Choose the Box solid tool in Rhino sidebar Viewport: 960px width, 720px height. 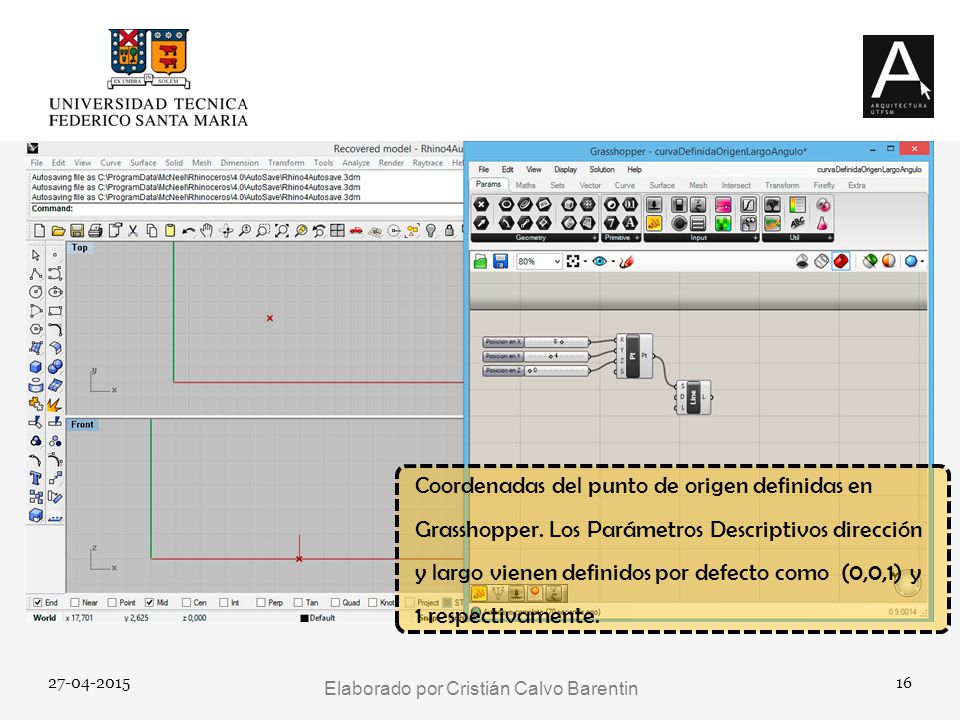click(36, 367)
